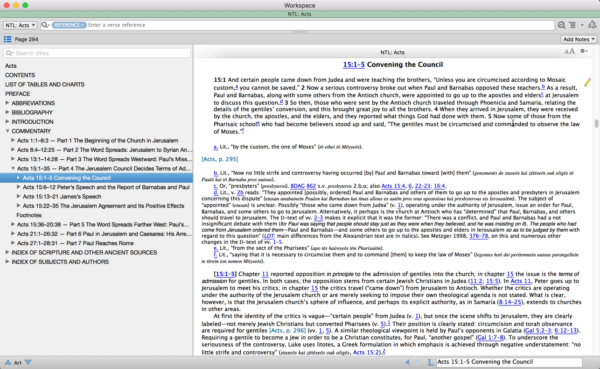Select Acts 15:36–20:38 Part 5 item
The height and width of the screenshot is (369, 600).
coord(103,224)
